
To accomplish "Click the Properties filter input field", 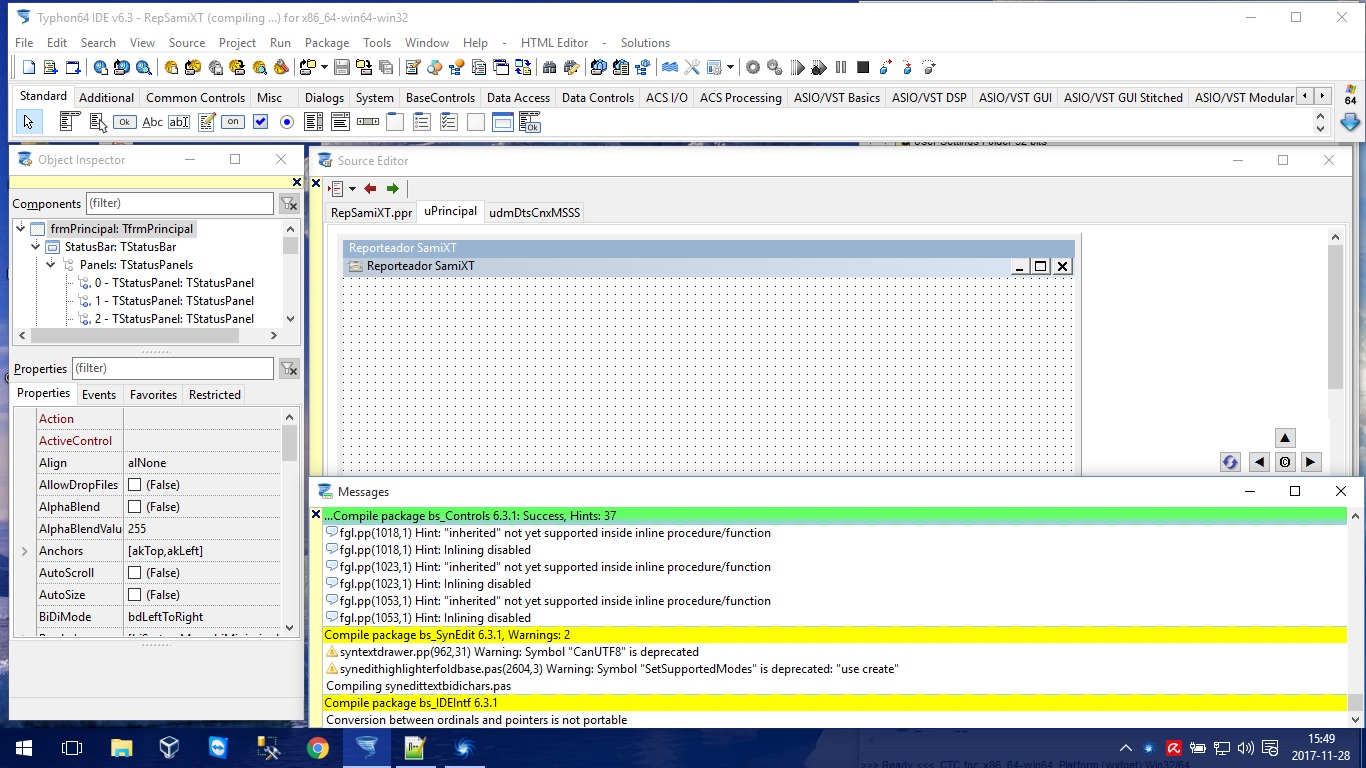I will pos(172,368).
